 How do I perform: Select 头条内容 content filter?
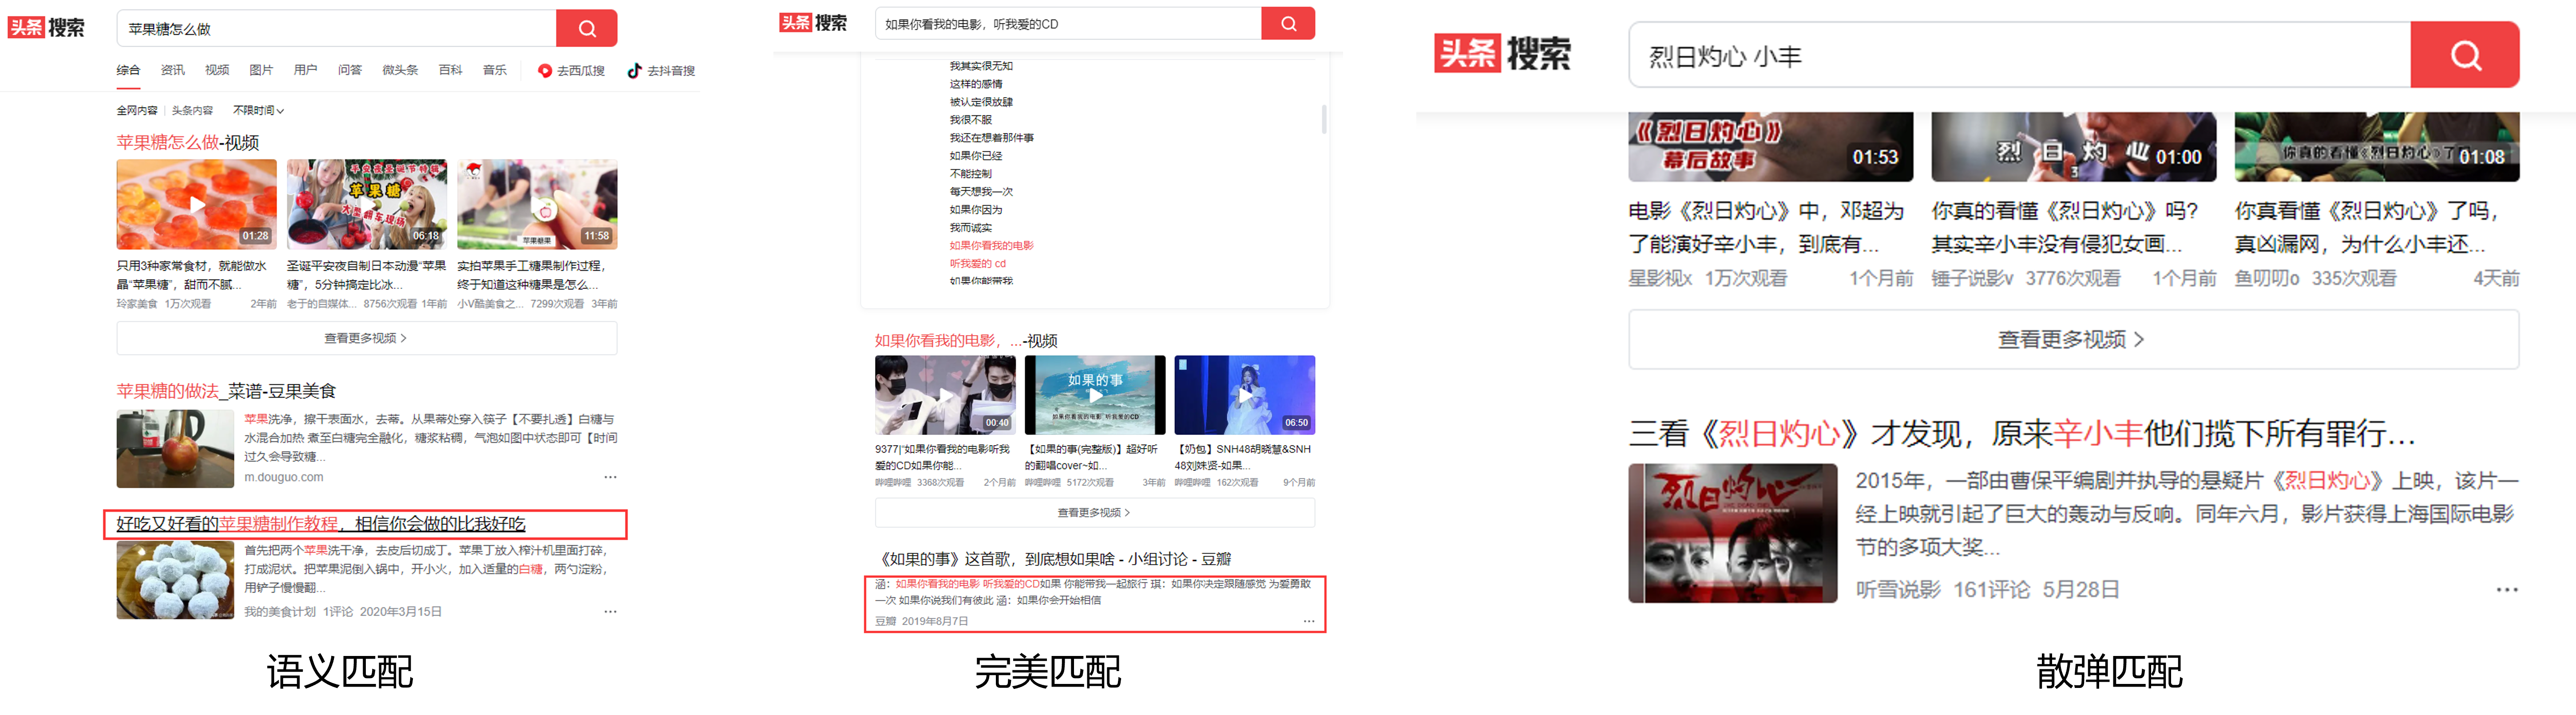[192, 110]
